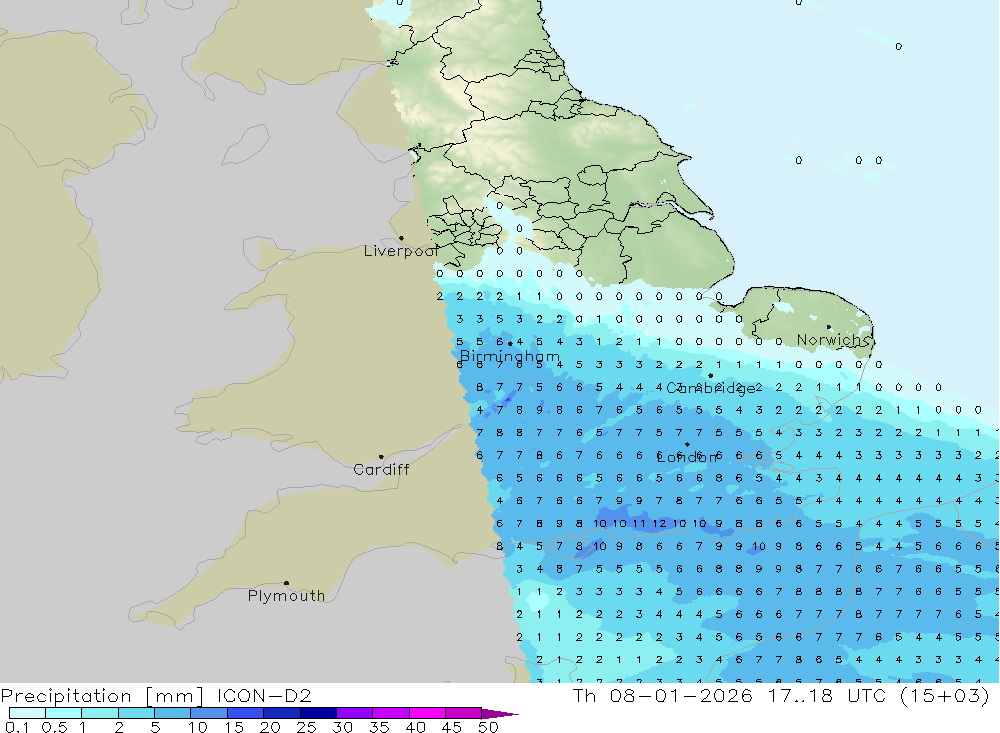Click the Liverpool city label
The width and height of the screenshot is (1000, 733).
tap(401, 251)
